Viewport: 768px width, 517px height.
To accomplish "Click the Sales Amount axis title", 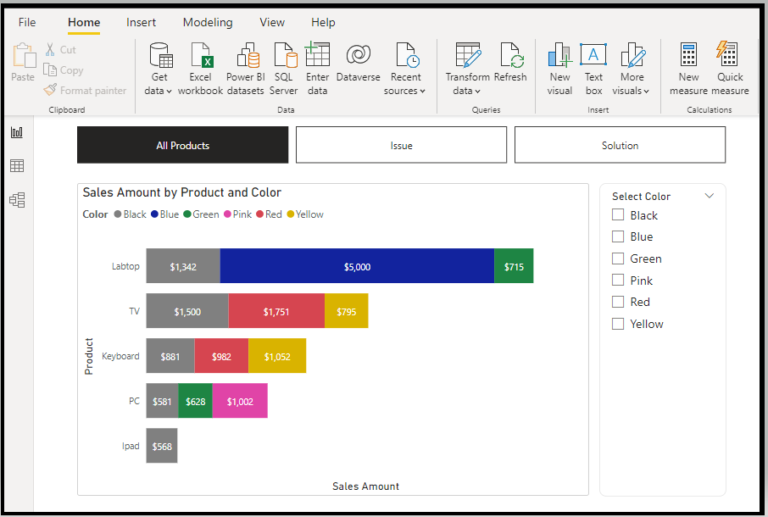I will 365,486.
